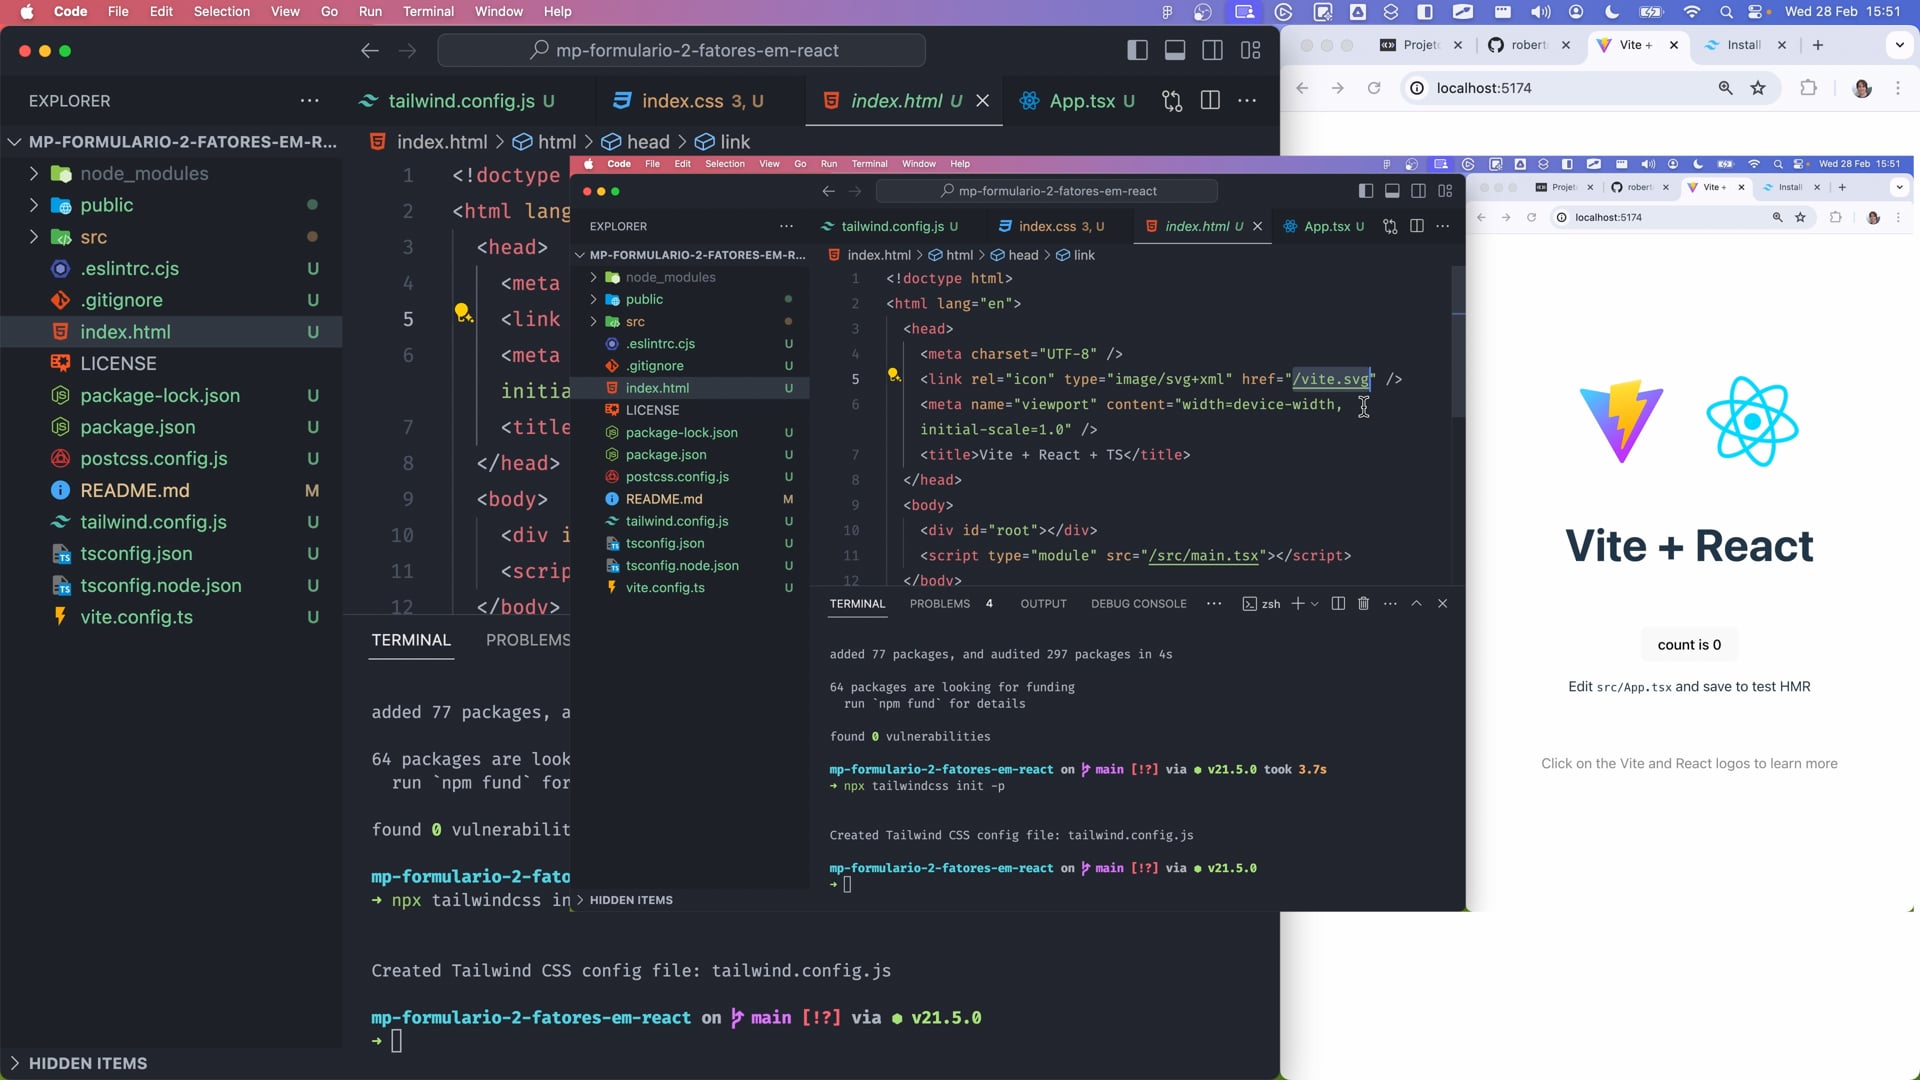Click the count is 0 button
This screenshot has height=1080, width=1920.
(1689, 645)
